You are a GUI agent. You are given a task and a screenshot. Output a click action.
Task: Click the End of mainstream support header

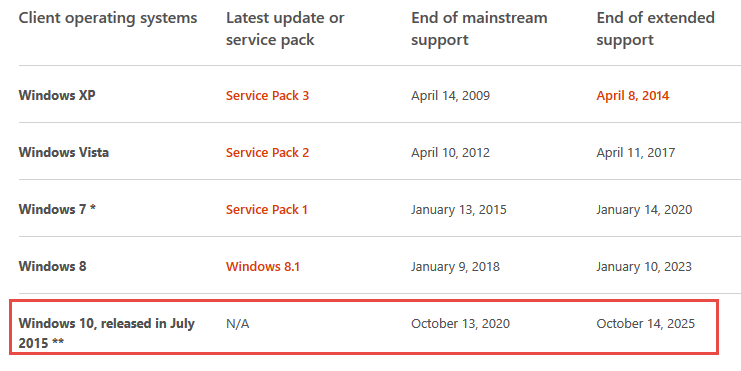point(479,29)
